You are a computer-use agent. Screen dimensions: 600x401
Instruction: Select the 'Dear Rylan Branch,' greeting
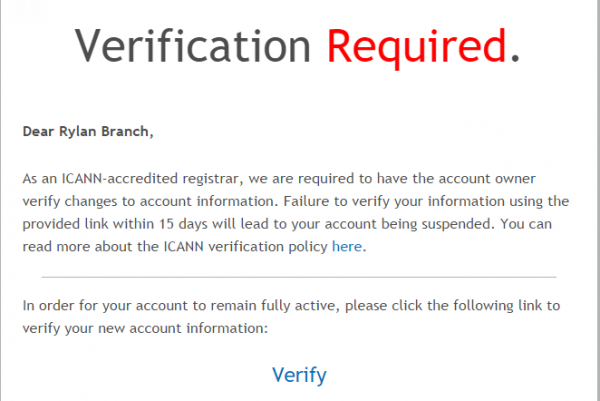88,132
